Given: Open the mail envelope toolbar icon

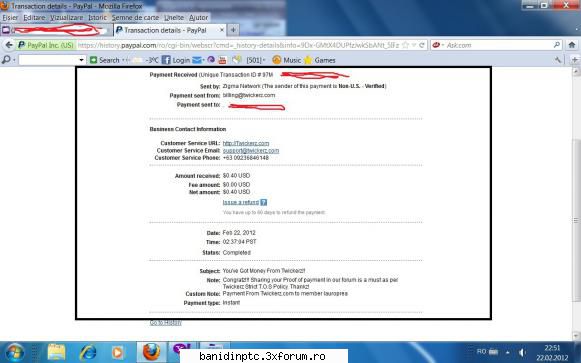Looking at the screenshot, I should click(197, 60).
